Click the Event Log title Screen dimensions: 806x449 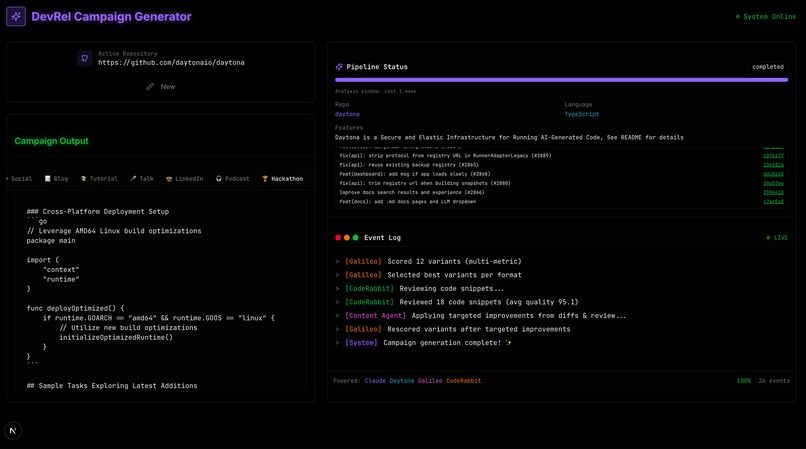pos(382,238)
